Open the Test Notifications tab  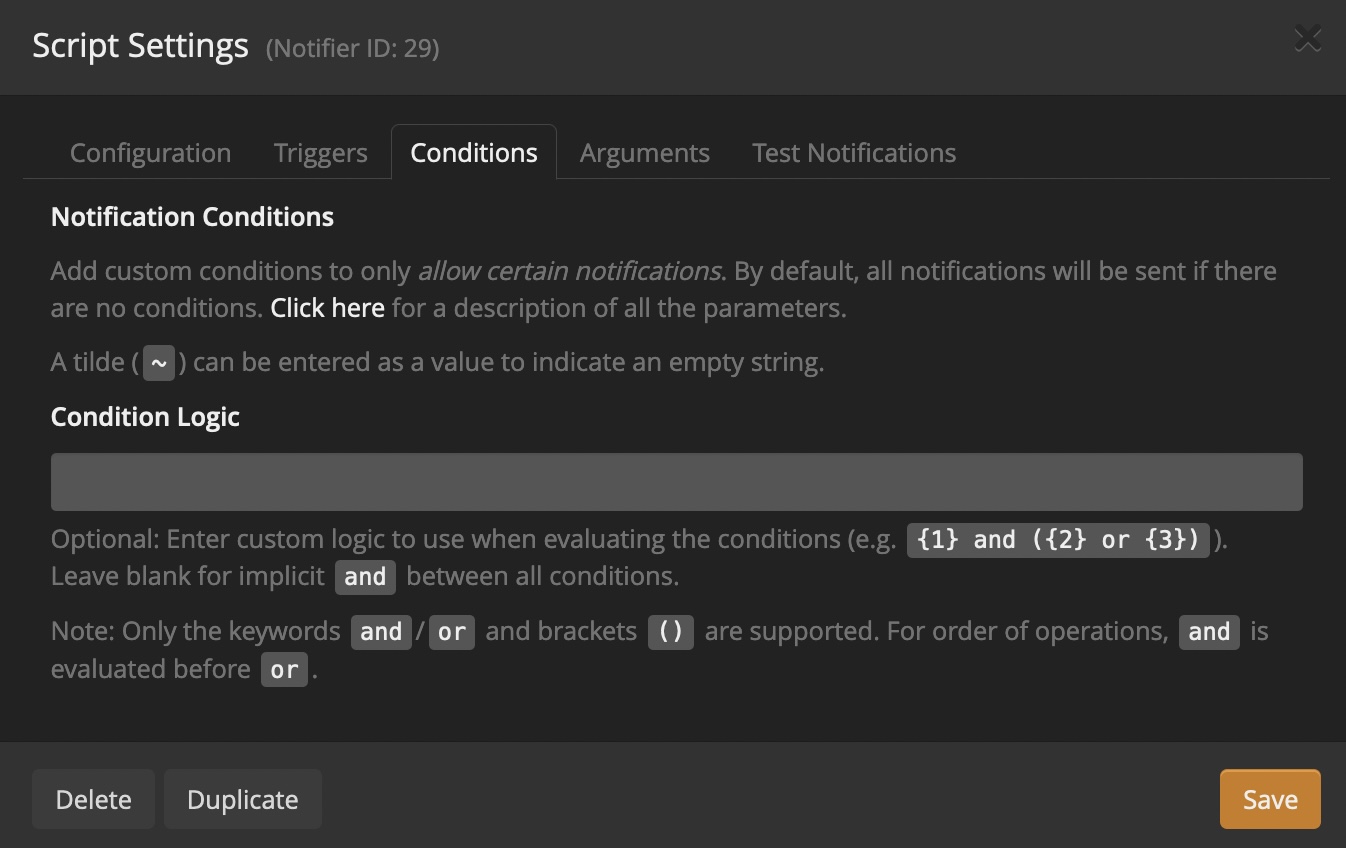pyautogui.click(x=853, y=152)
